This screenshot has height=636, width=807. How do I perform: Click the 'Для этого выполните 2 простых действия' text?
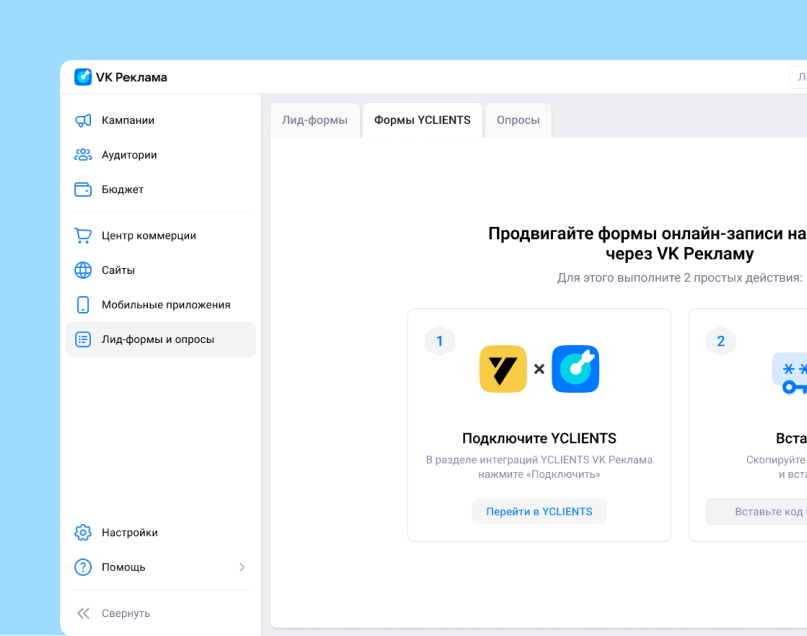pos(679,278)
